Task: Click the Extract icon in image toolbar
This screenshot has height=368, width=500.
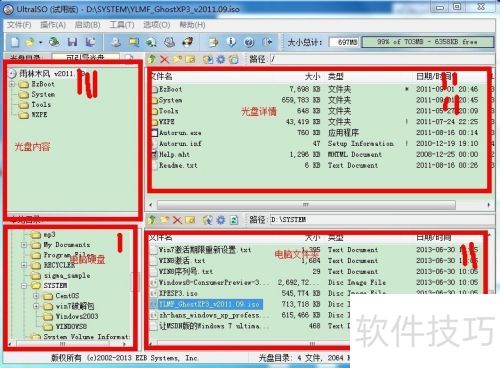Action: [x=208, y=59]
